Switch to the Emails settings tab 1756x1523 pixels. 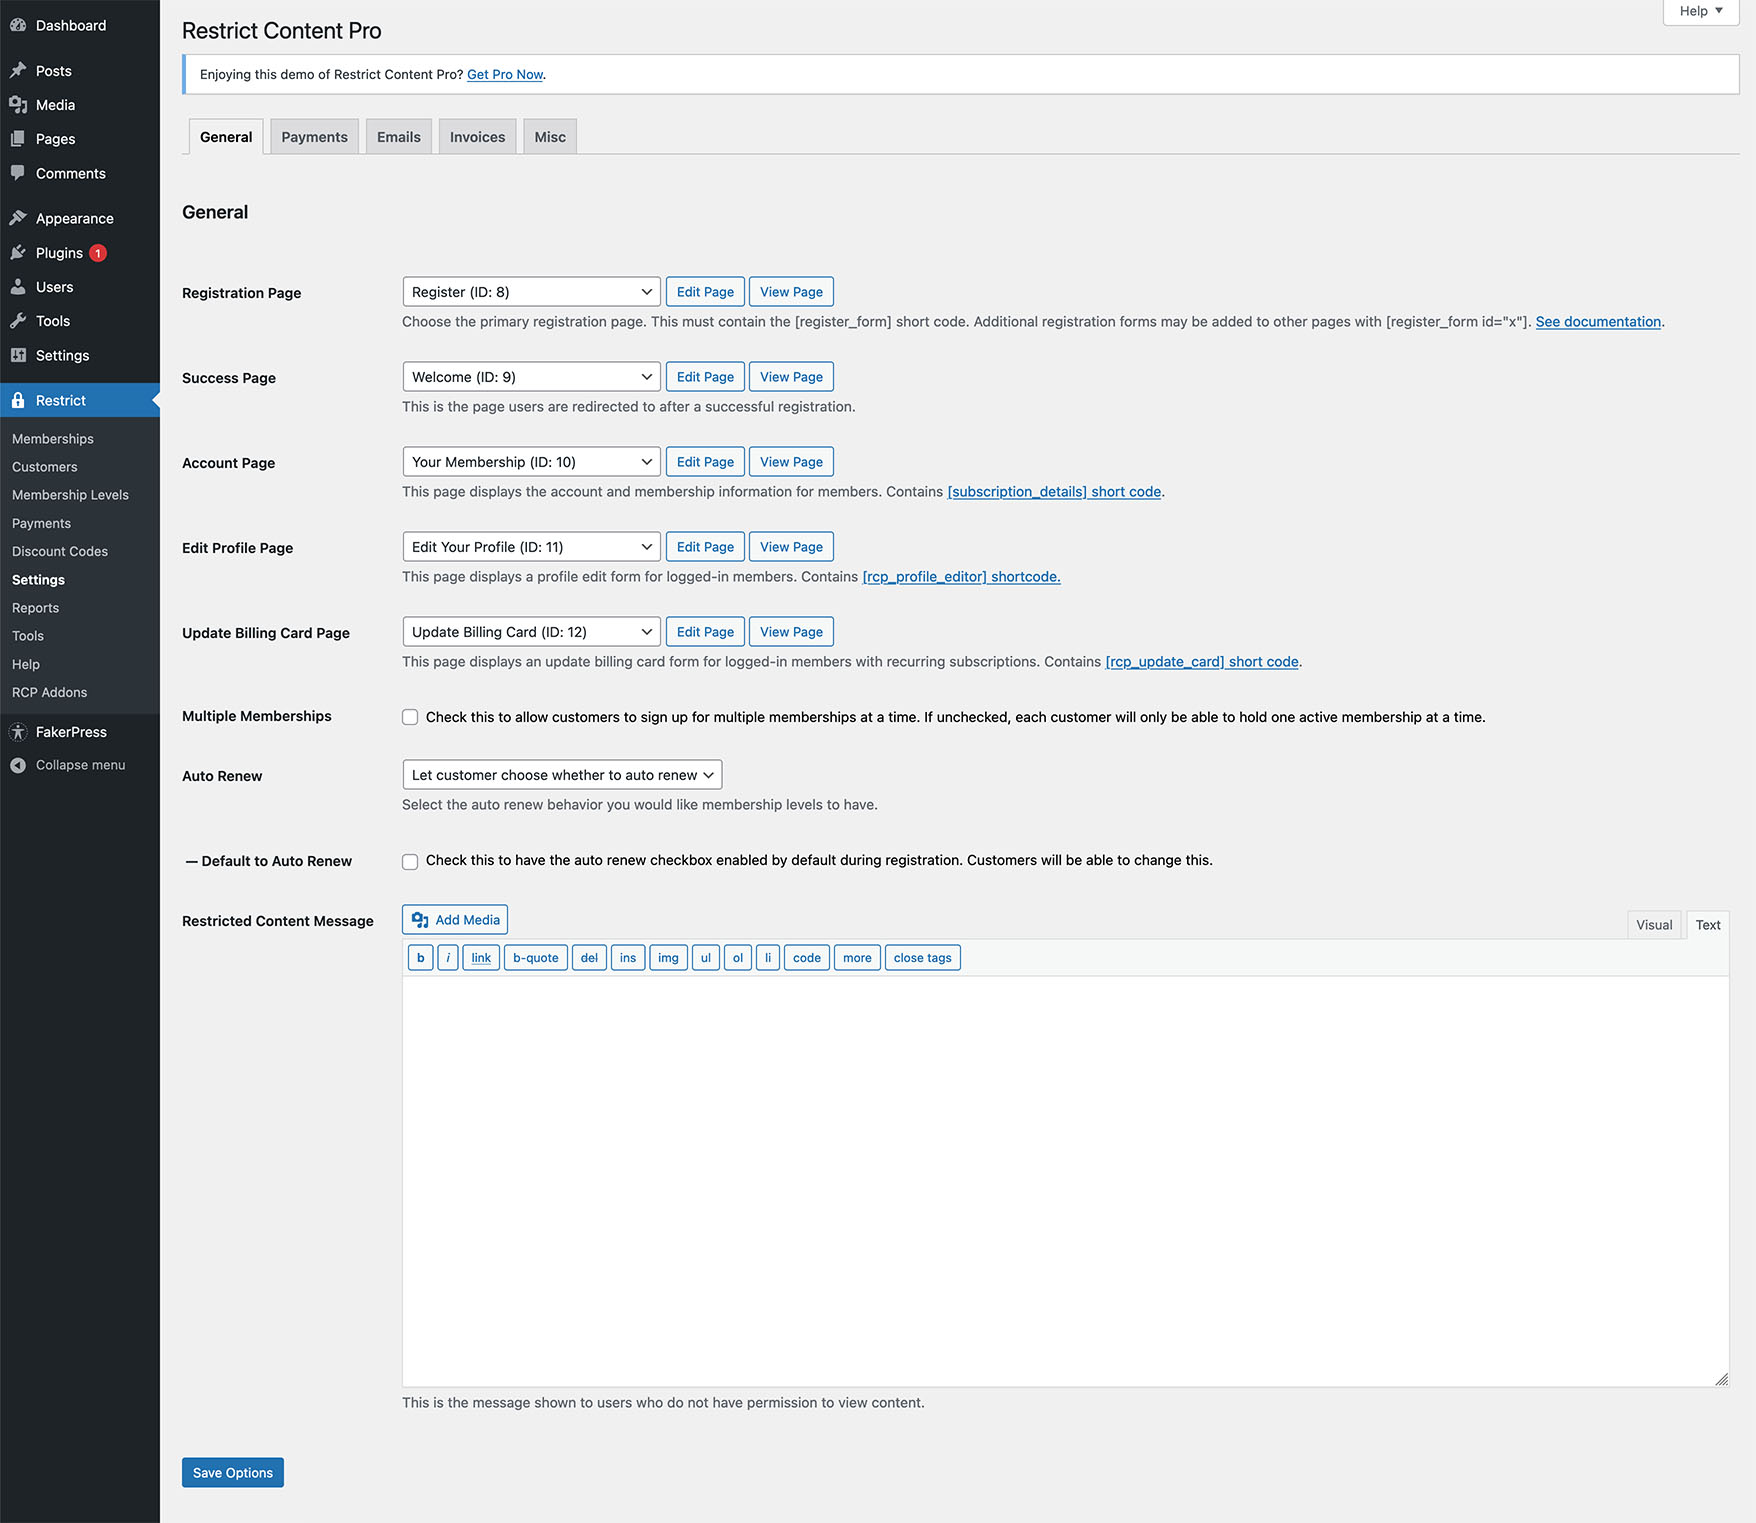point(399,137)
